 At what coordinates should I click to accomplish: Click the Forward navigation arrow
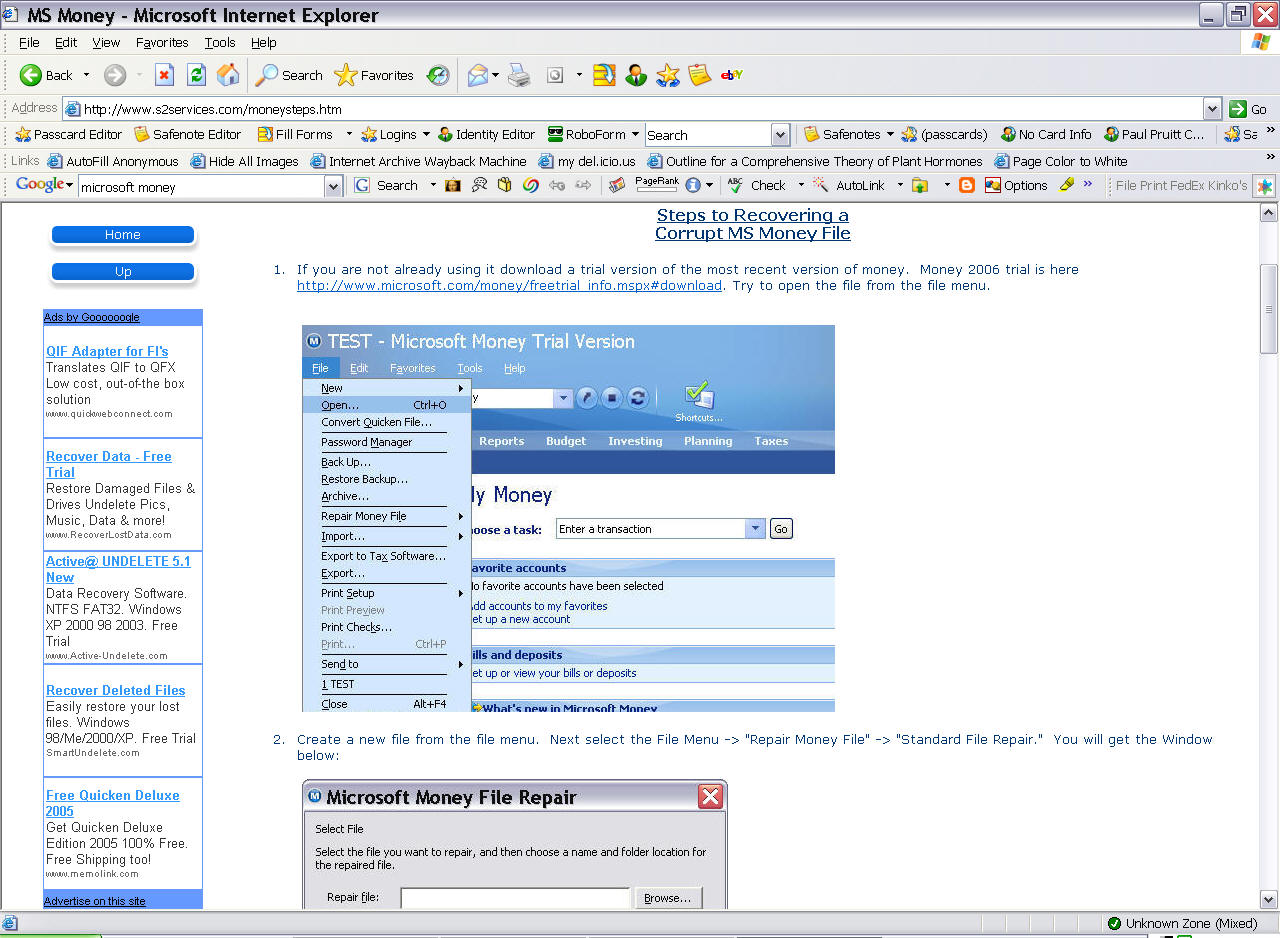pos(115,75)
